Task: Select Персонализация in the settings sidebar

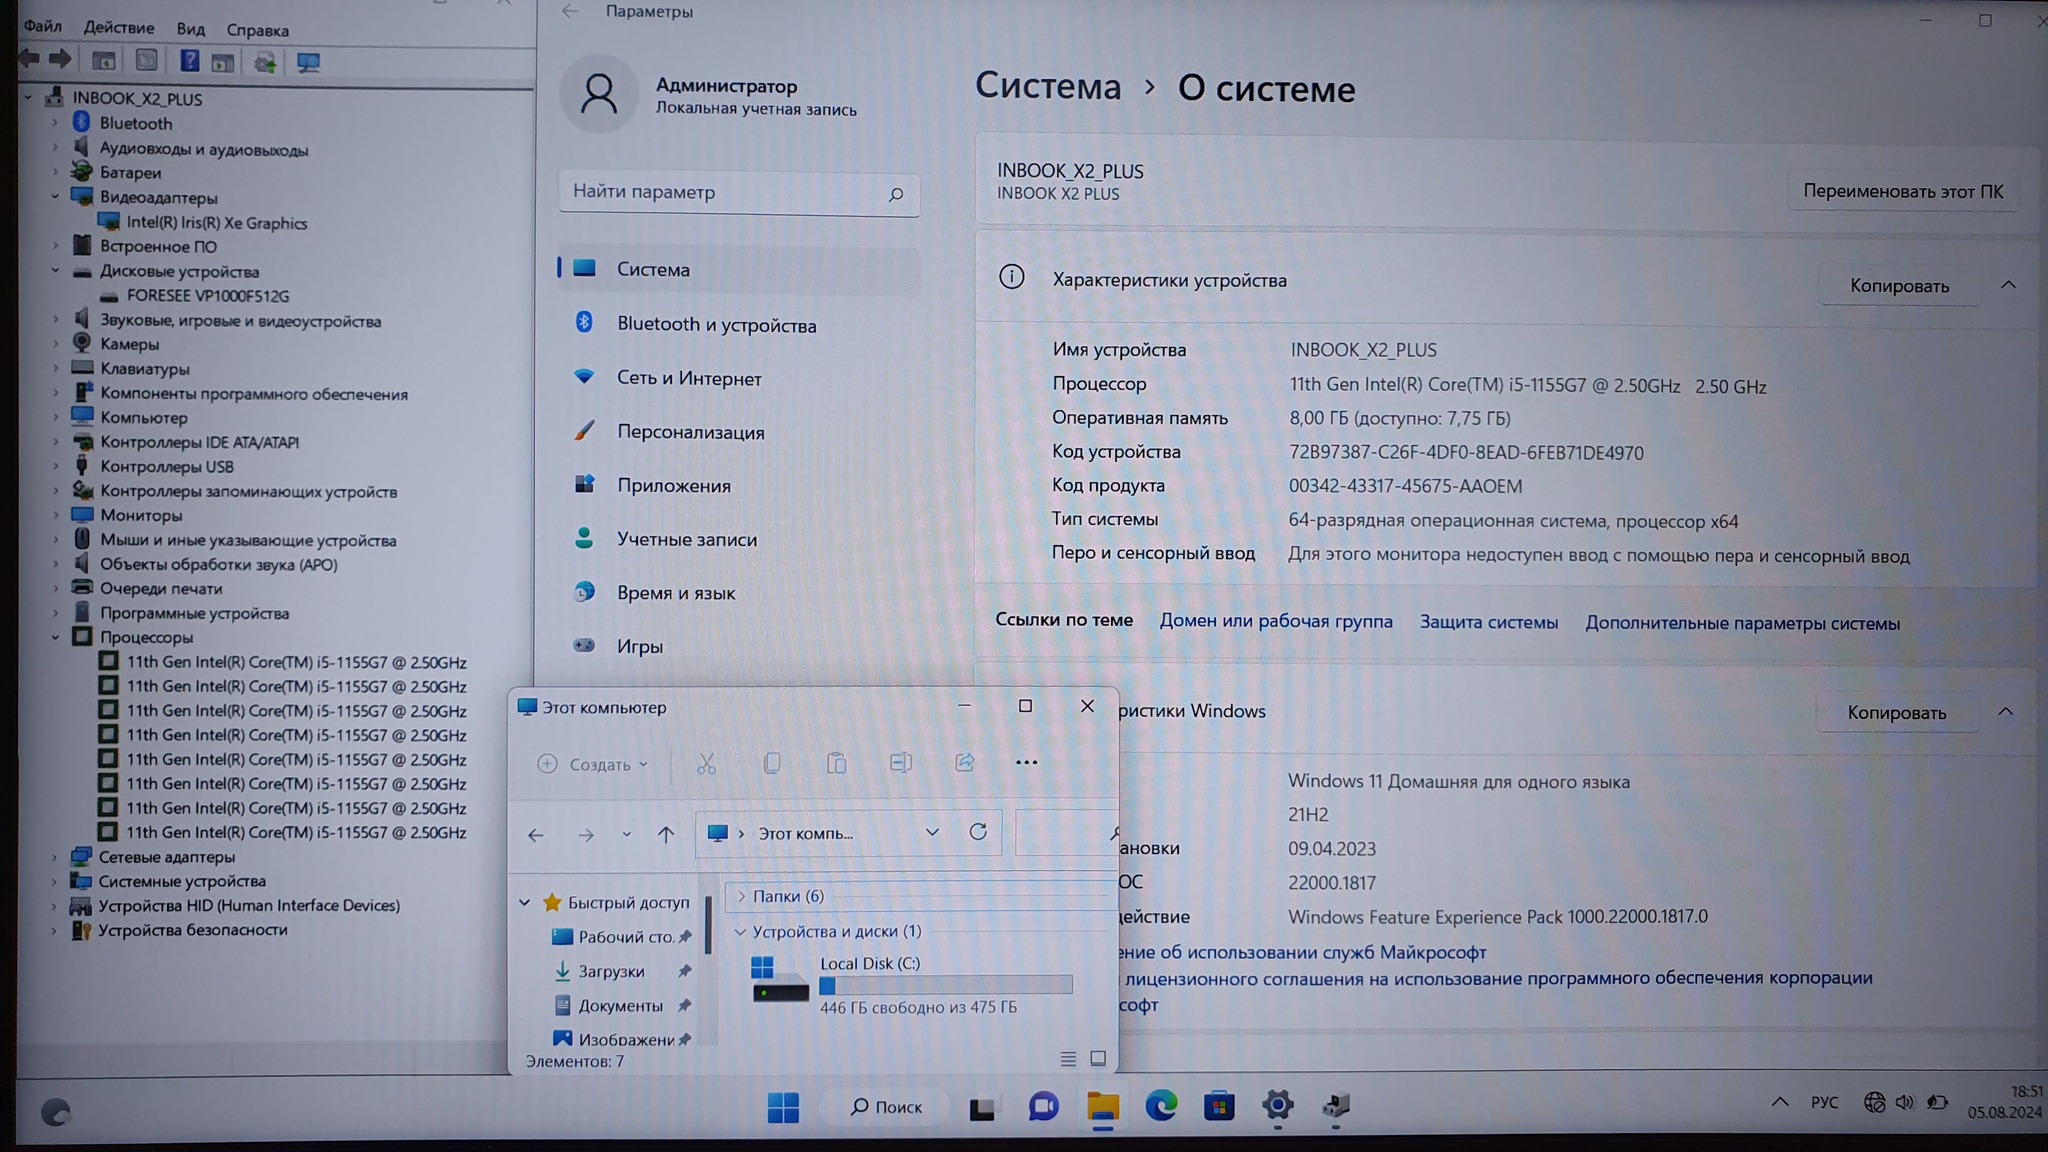Action: click(x=690, y=432)
